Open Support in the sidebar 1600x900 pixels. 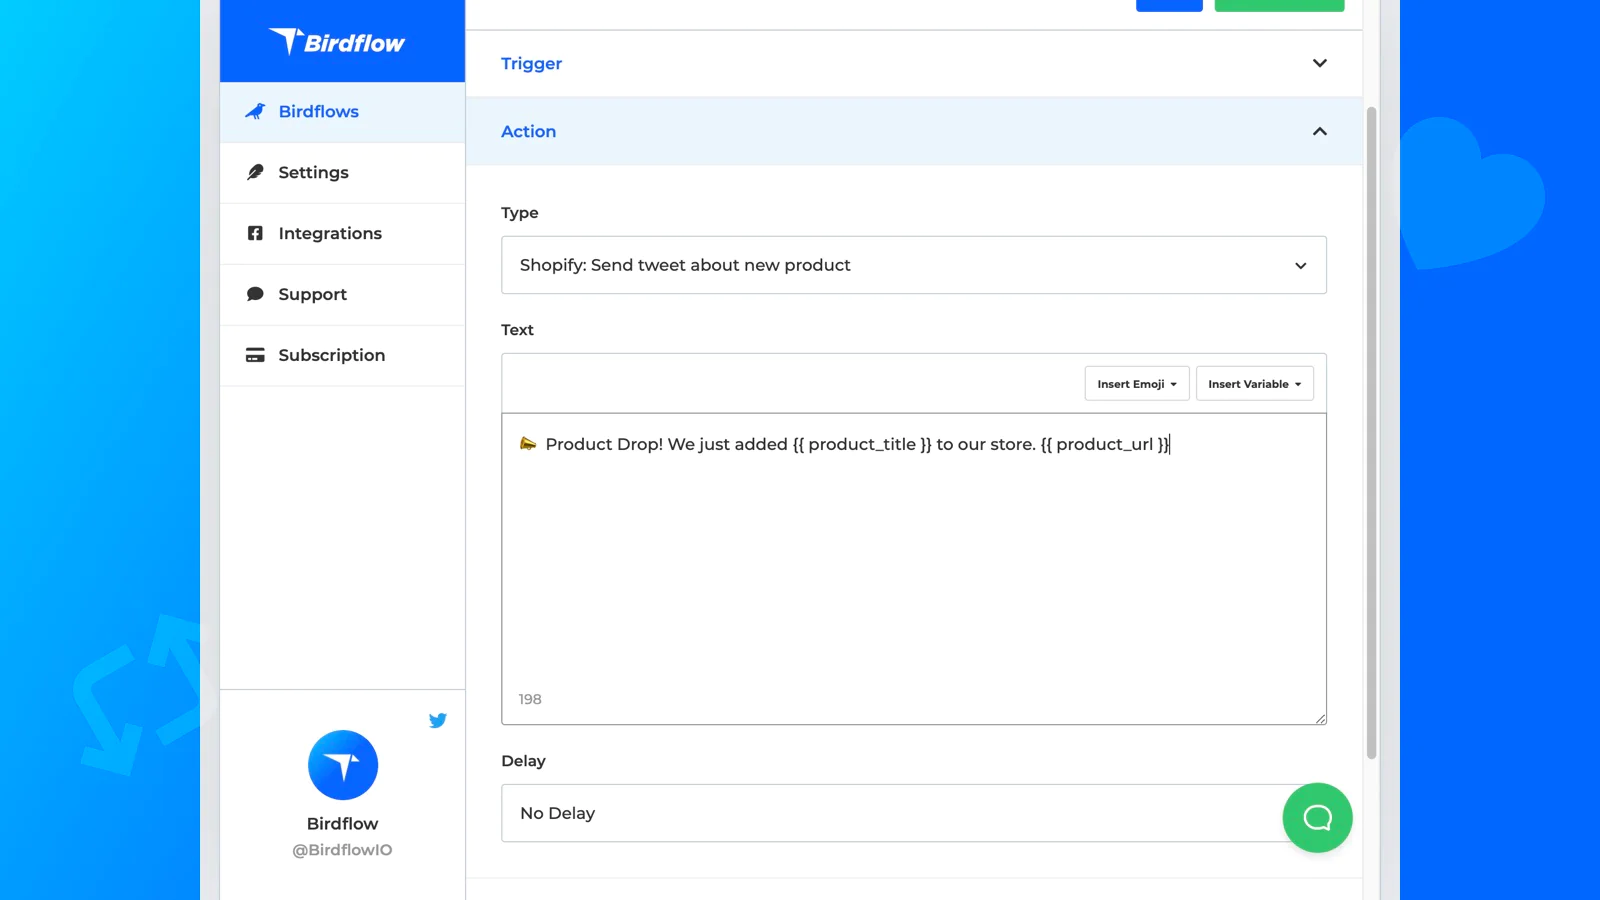click(342, 295)
